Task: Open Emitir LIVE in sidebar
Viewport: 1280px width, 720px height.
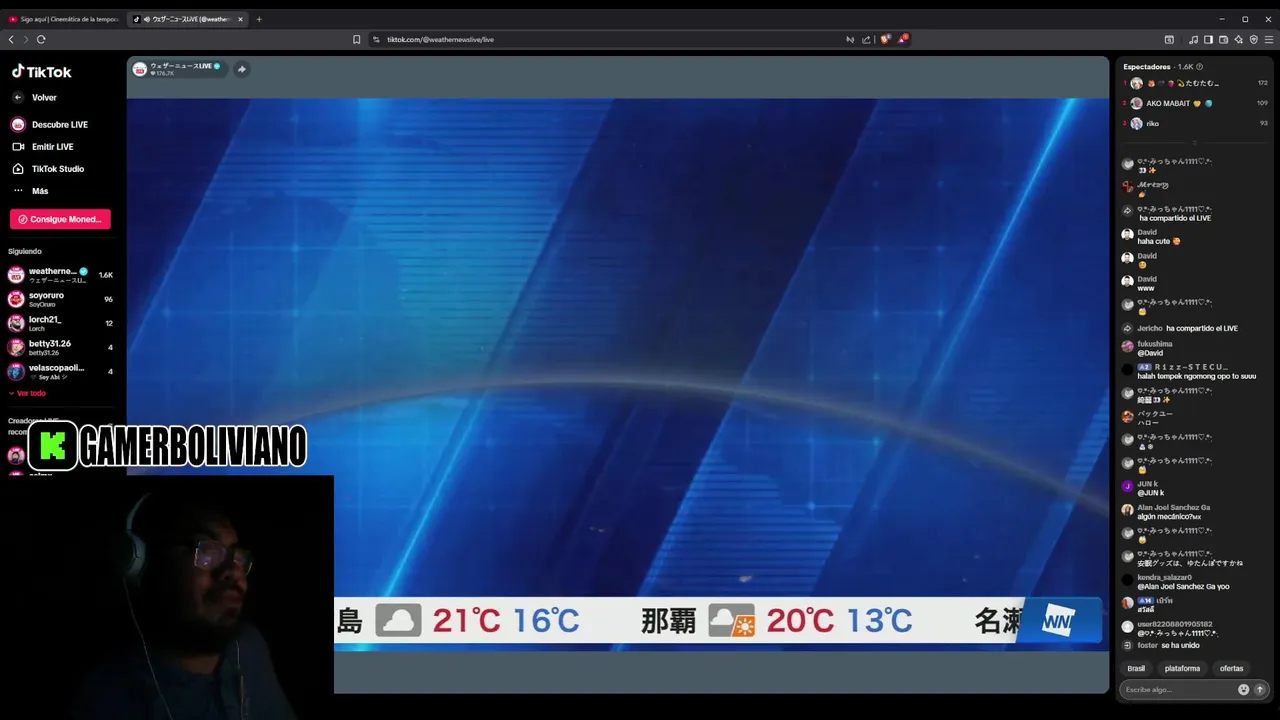Action: coord(43,147)
